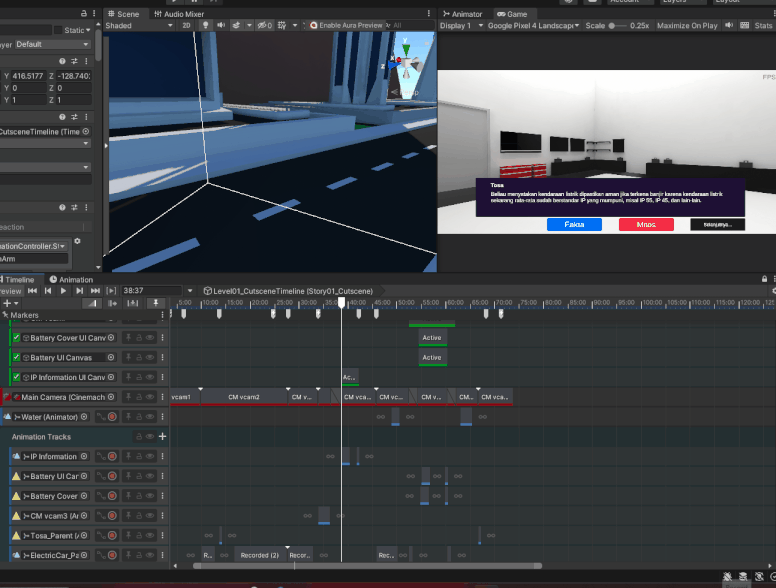This screenshot has width=776, height=588.
Task: Toggle 2D view in Scene toolbar
Action: (x=186, y=26)
